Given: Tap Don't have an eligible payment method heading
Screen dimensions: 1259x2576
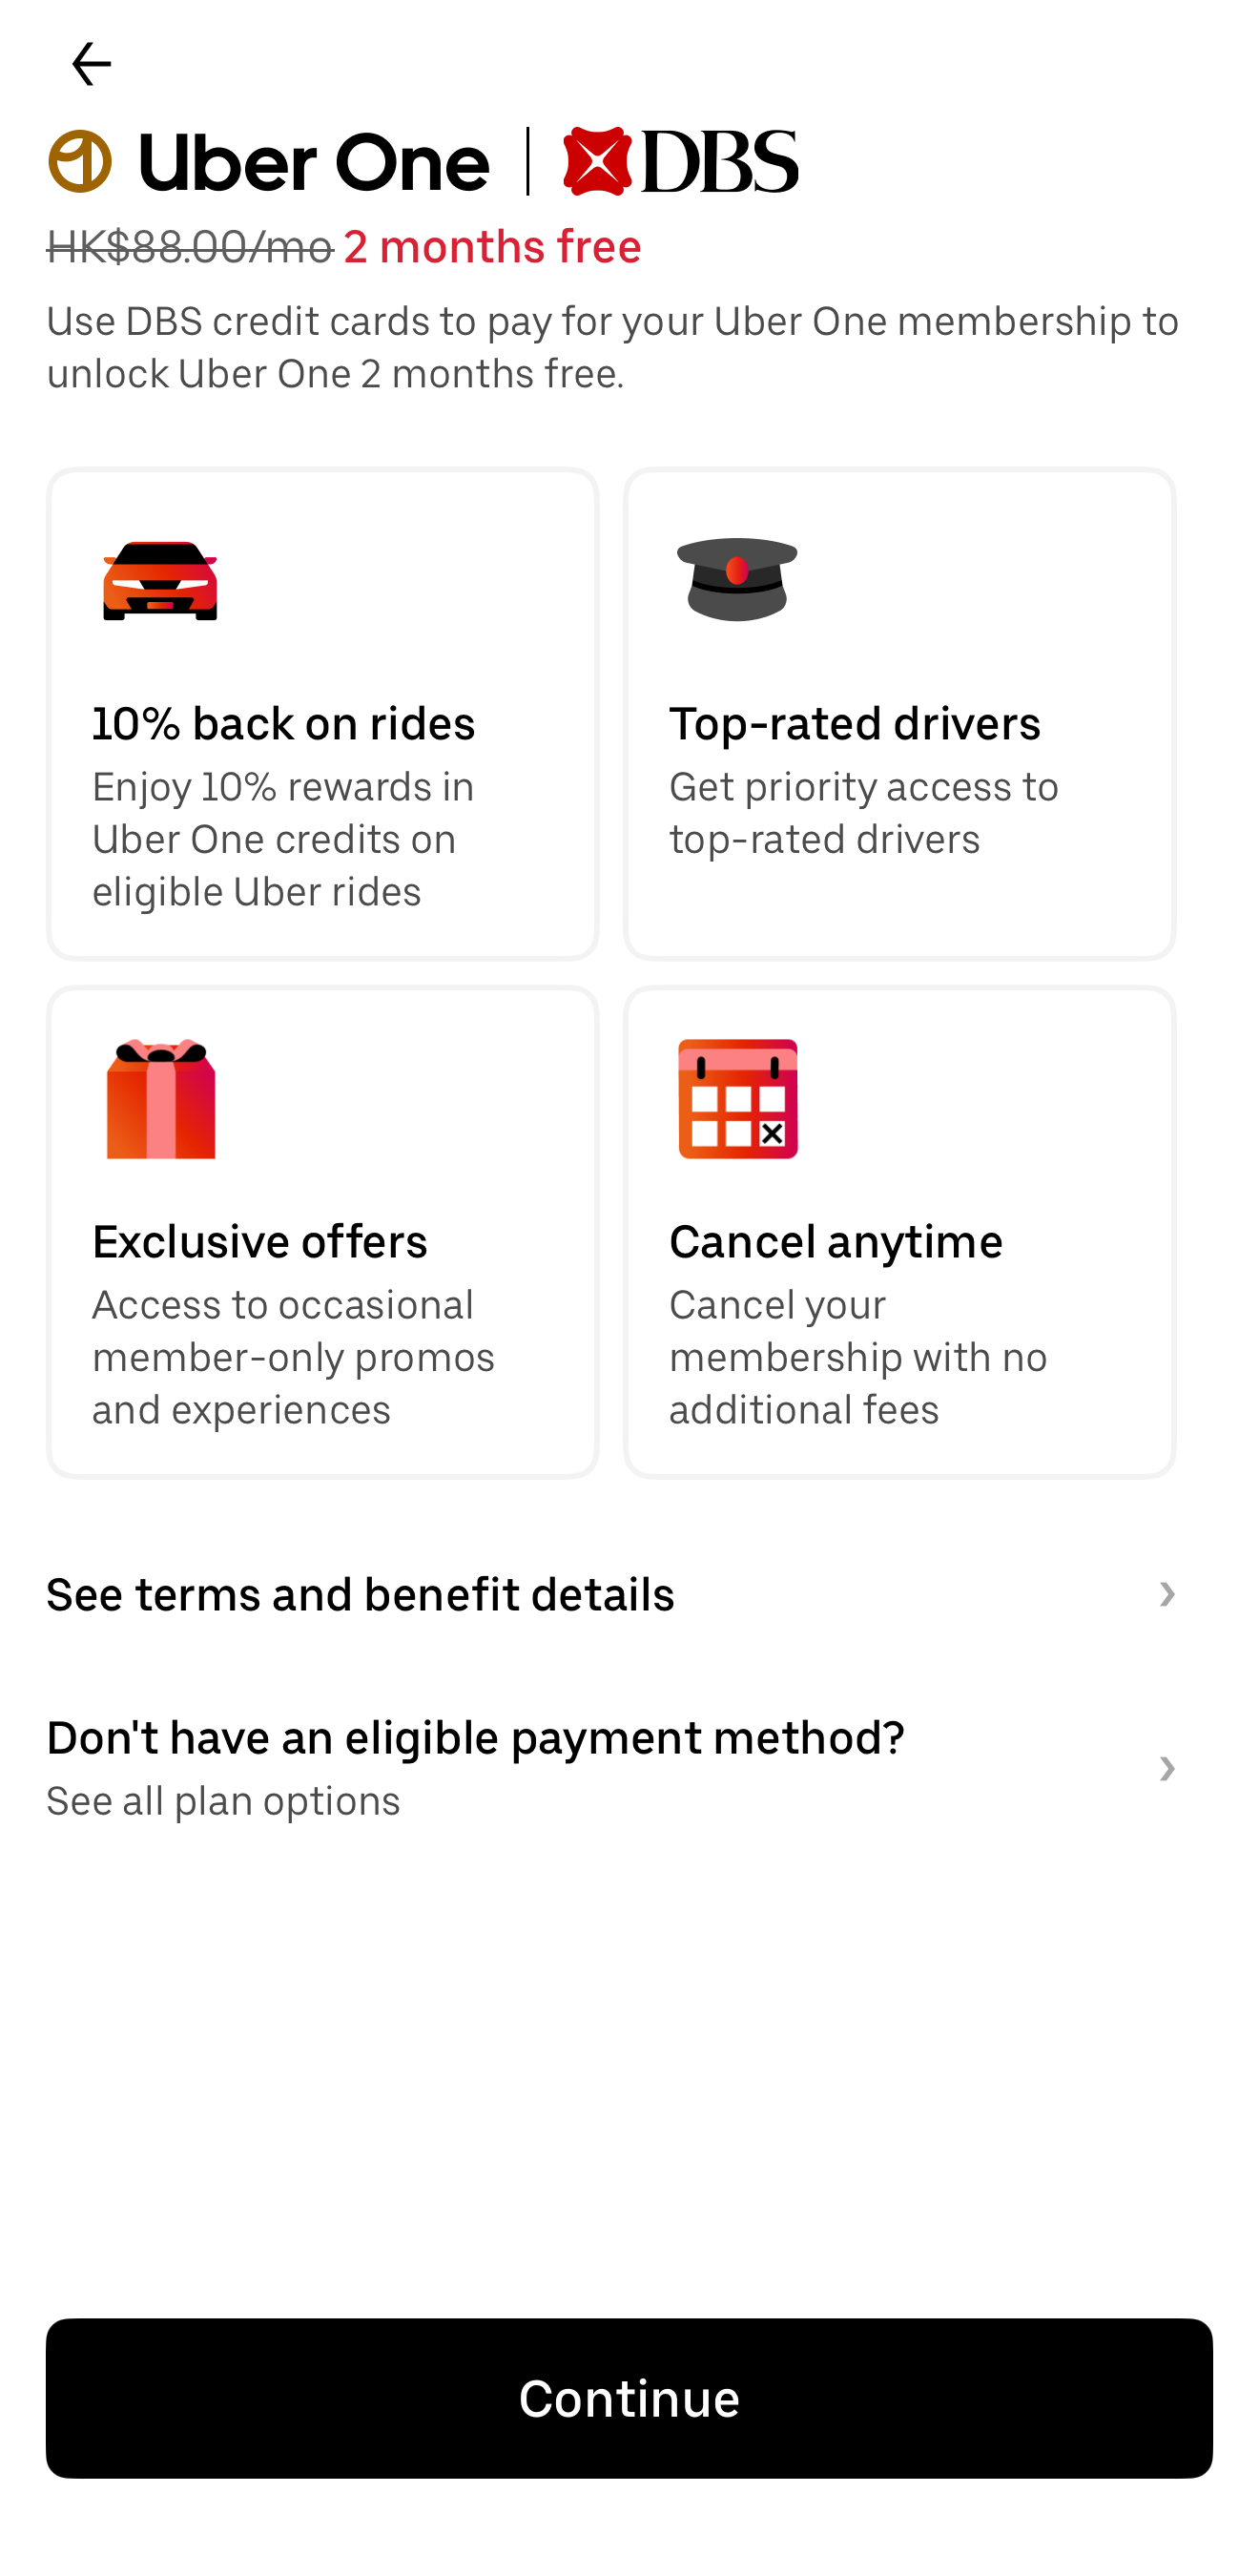Looking at the screenshot, I should (x=475, y=1738).
